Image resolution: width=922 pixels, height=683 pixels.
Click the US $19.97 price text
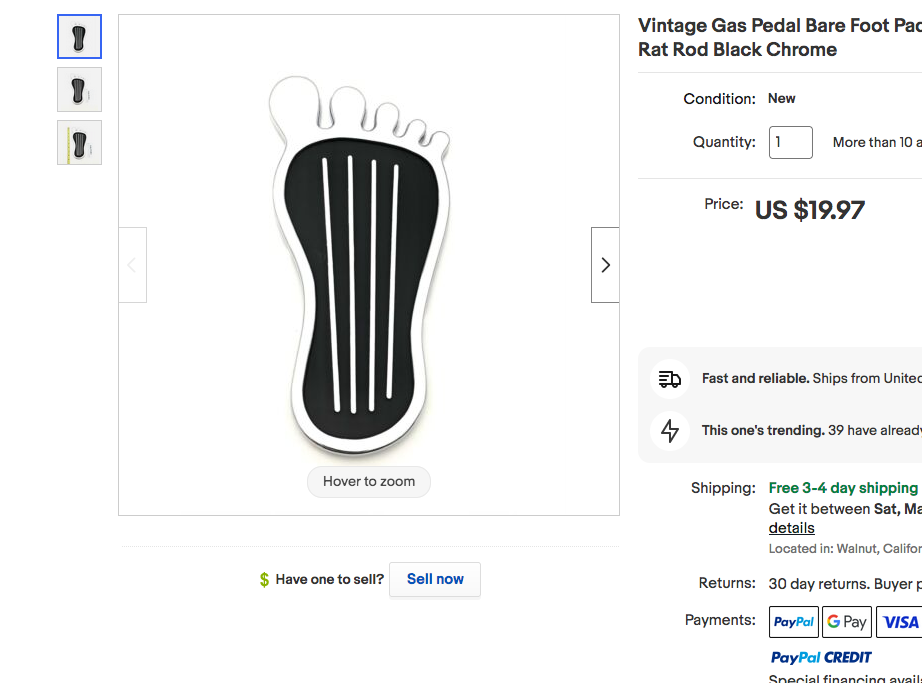click(810, 210)
